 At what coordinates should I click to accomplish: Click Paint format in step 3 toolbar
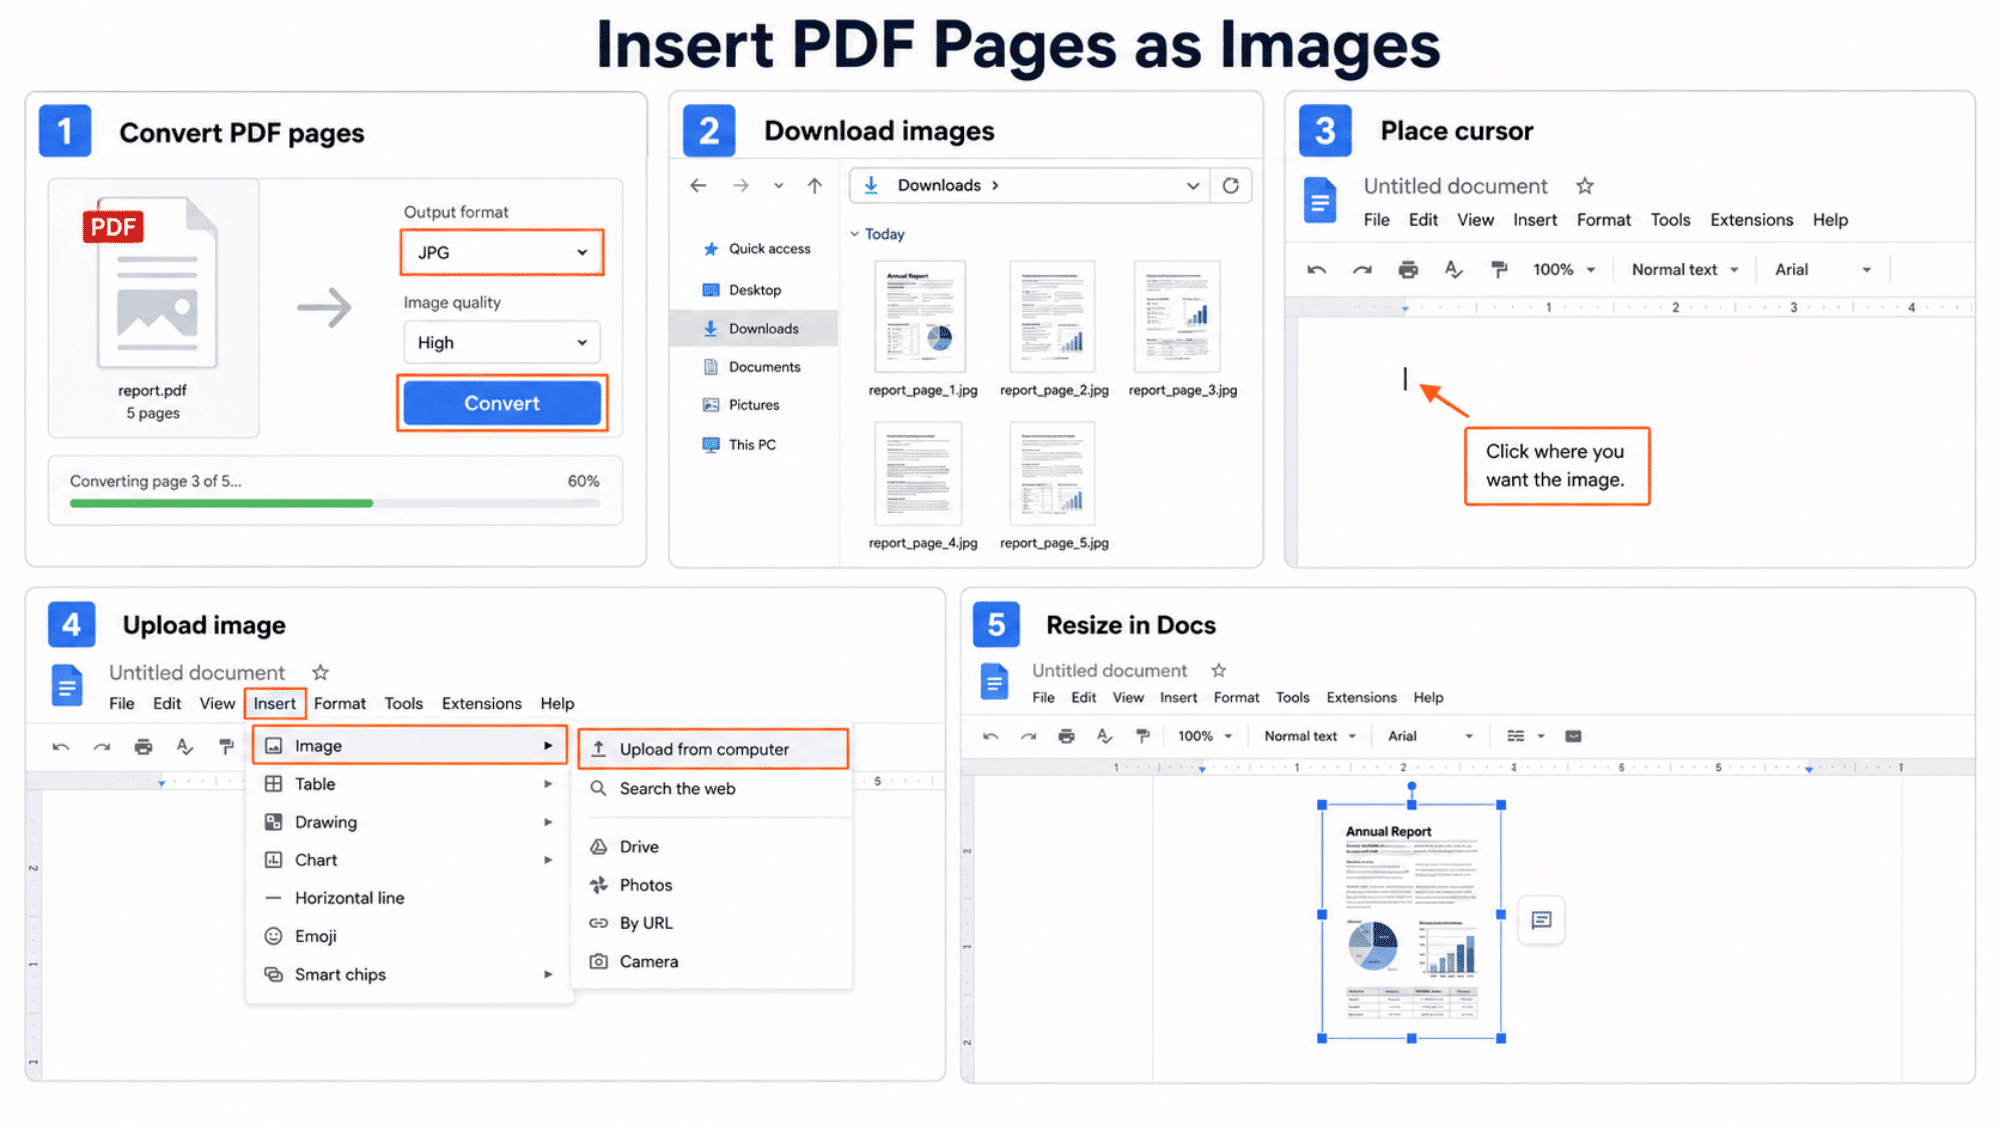(1499, 270)
